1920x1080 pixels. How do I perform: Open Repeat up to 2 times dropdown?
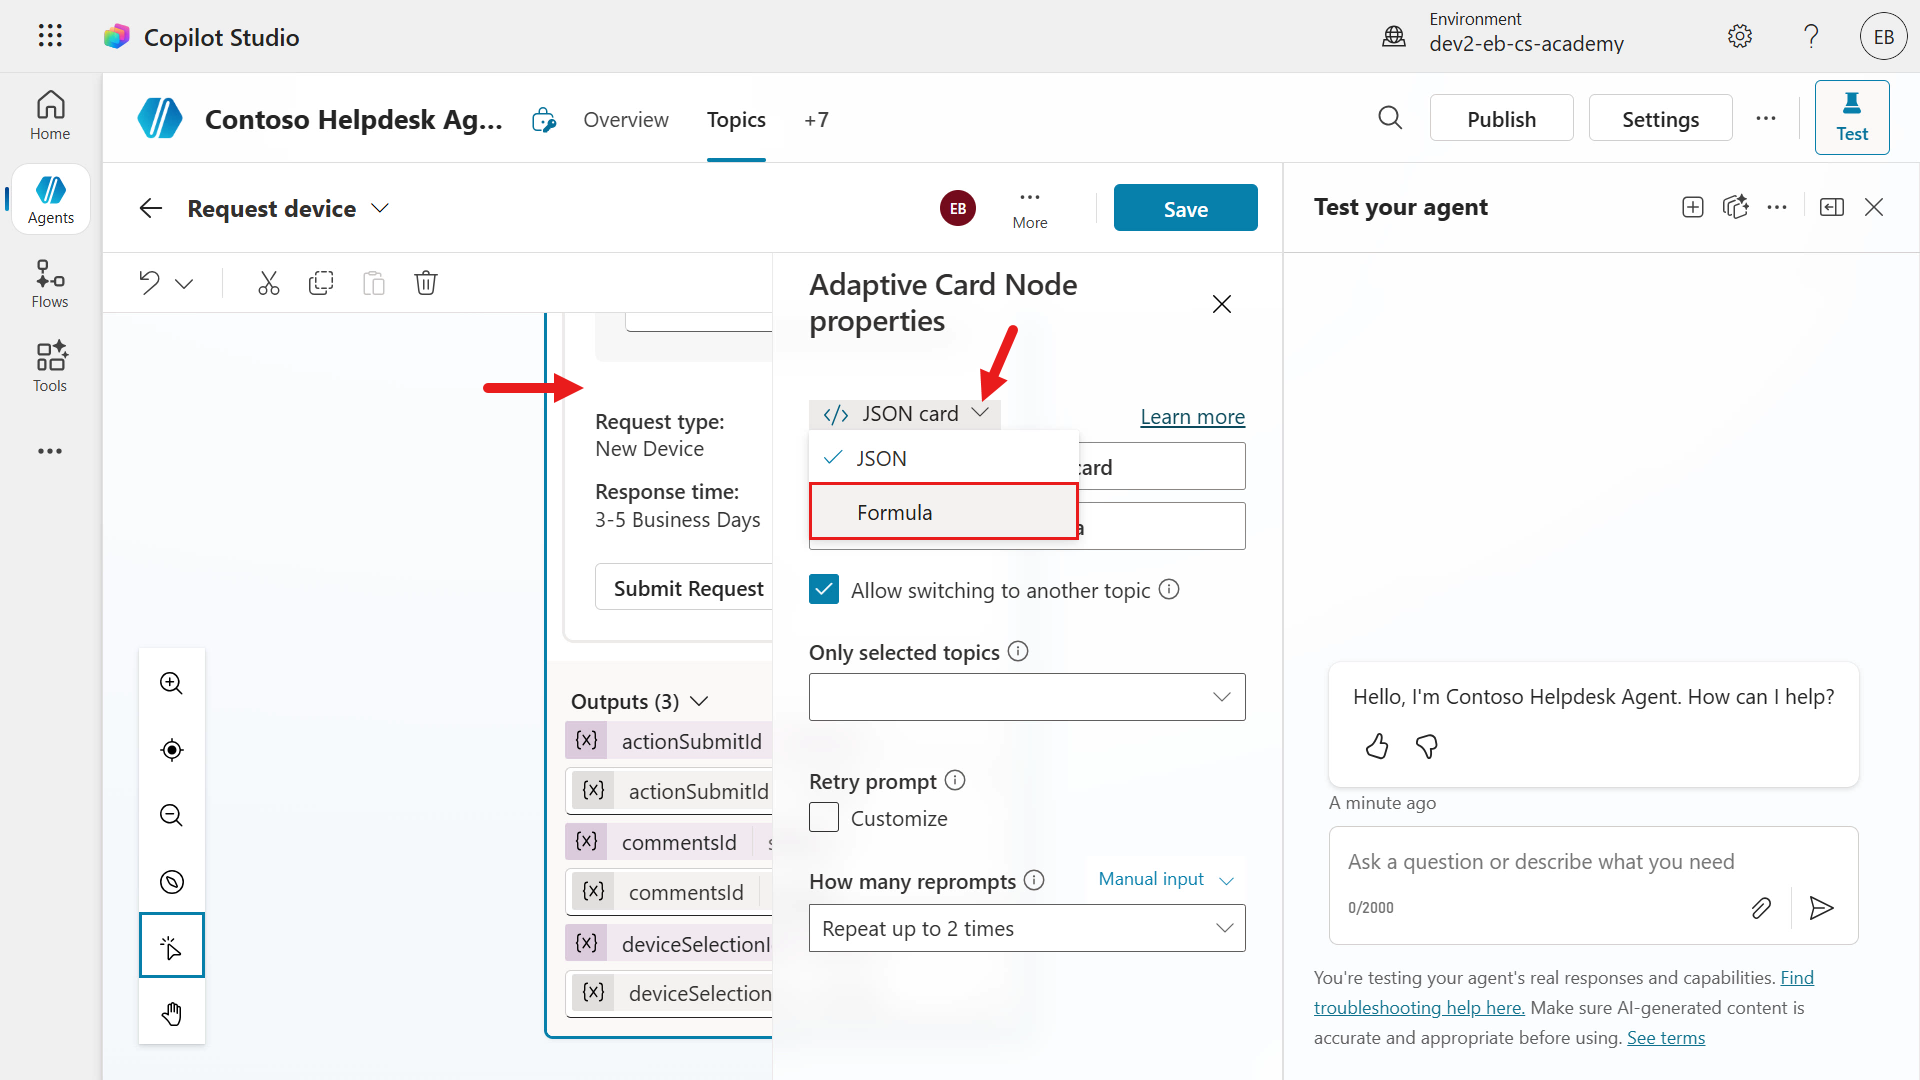tap(1027, 928)
